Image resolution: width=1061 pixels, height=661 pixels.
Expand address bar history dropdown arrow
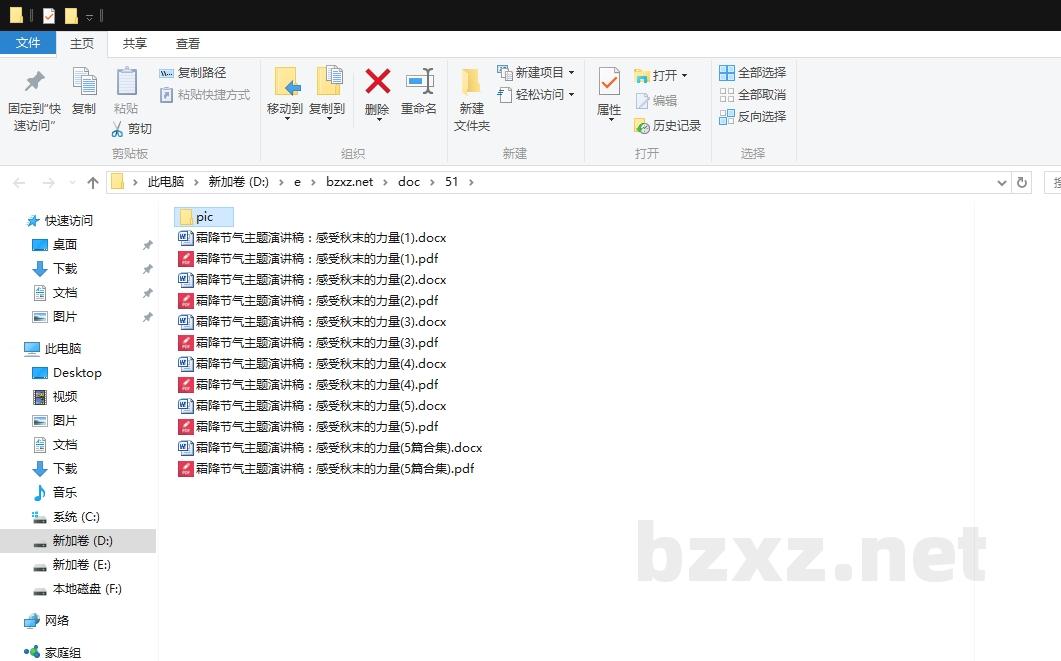[1002, 182]
